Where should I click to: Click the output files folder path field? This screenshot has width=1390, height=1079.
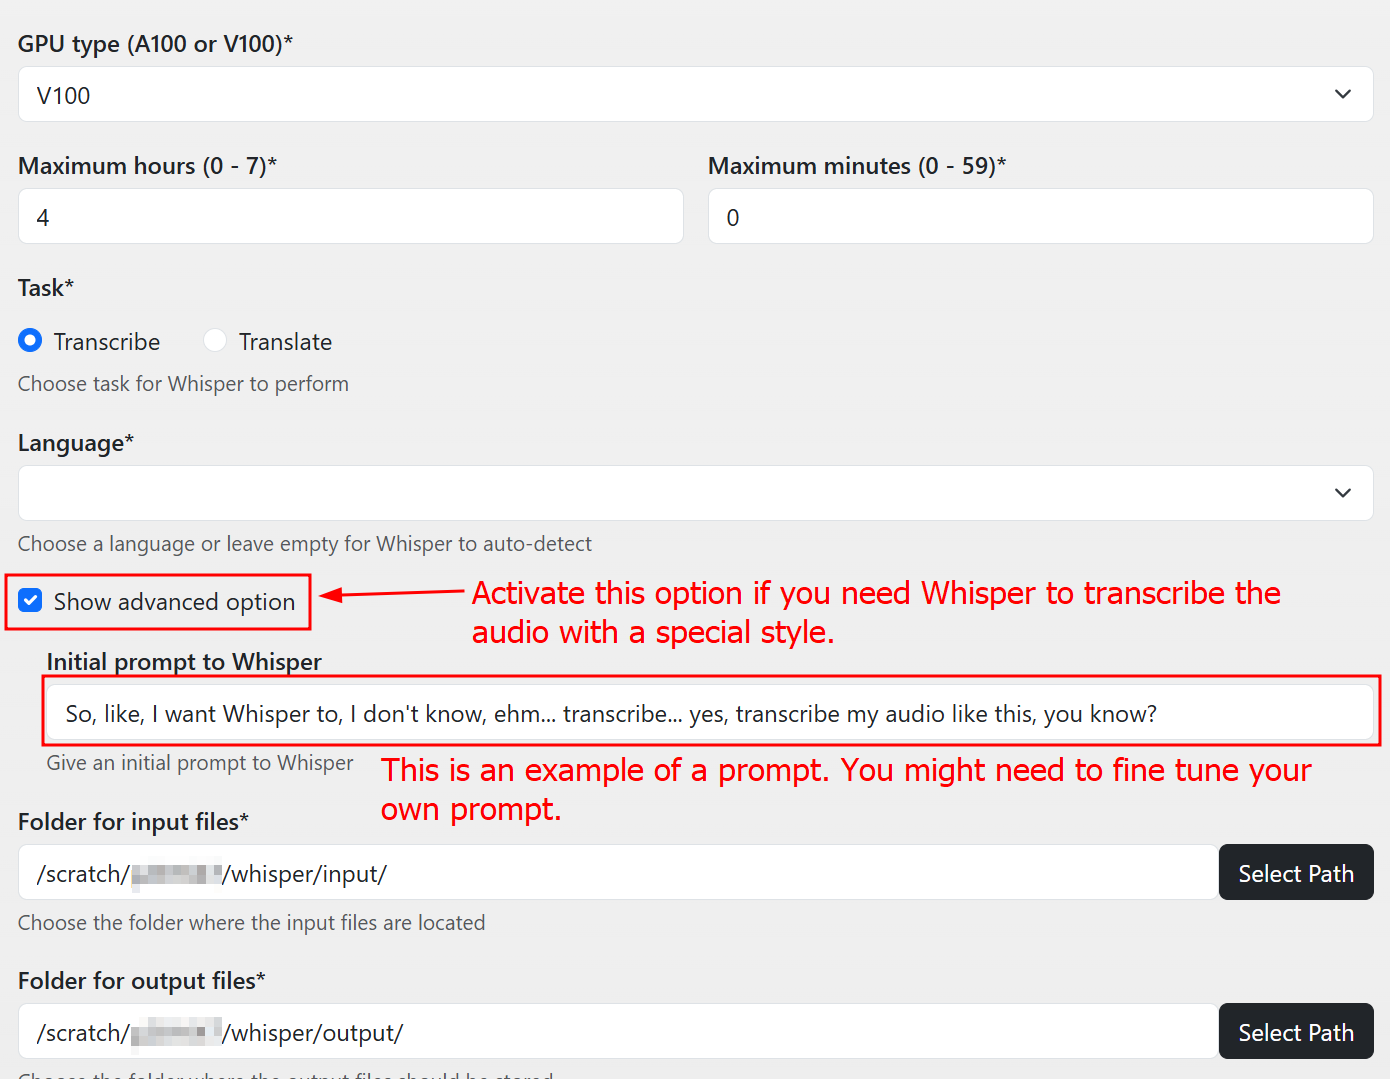(x=618, y=1032)
